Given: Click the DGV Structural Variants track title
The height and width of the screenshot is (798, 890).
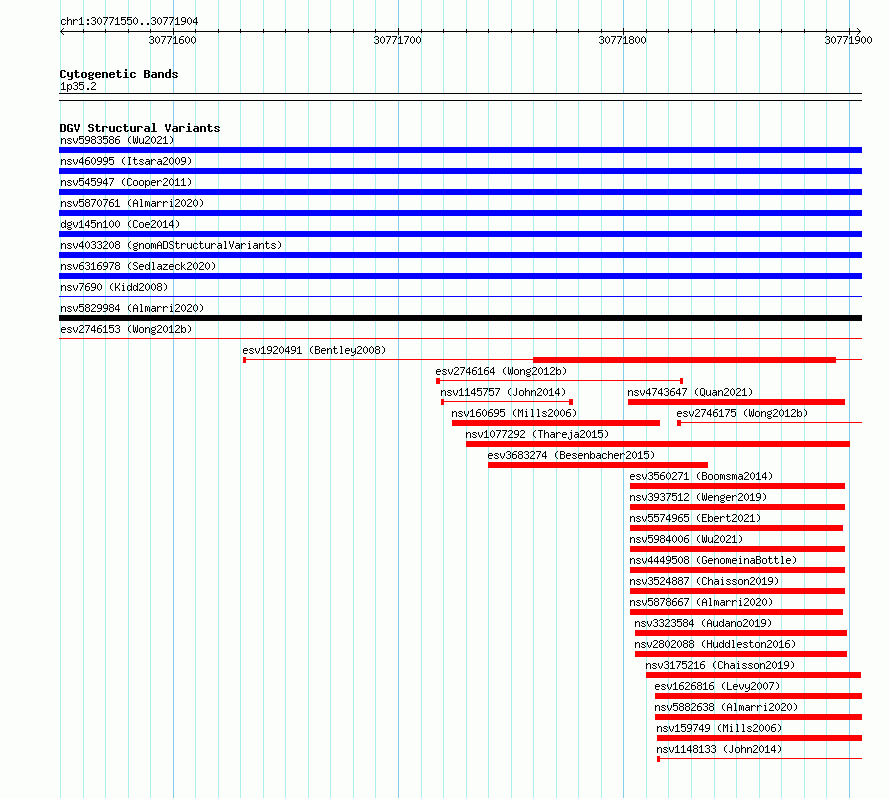Looking at the screenshot, I should (140, 128).
